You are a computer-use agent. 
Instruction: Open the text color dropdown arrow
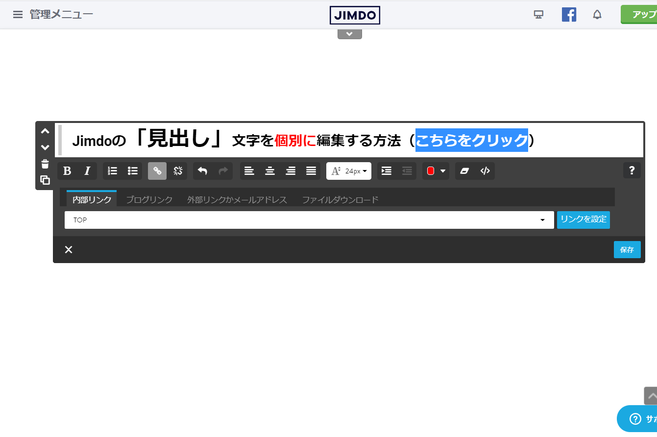(443, 171)
